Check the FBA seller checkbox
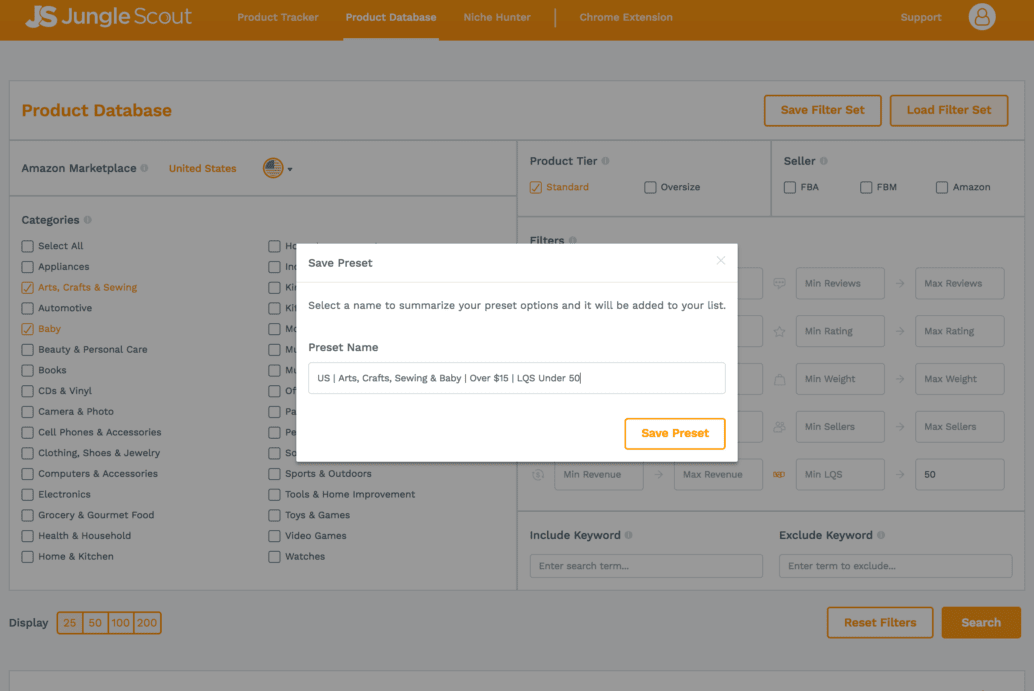Viewport: 1034px width, 691px height. 790,187
